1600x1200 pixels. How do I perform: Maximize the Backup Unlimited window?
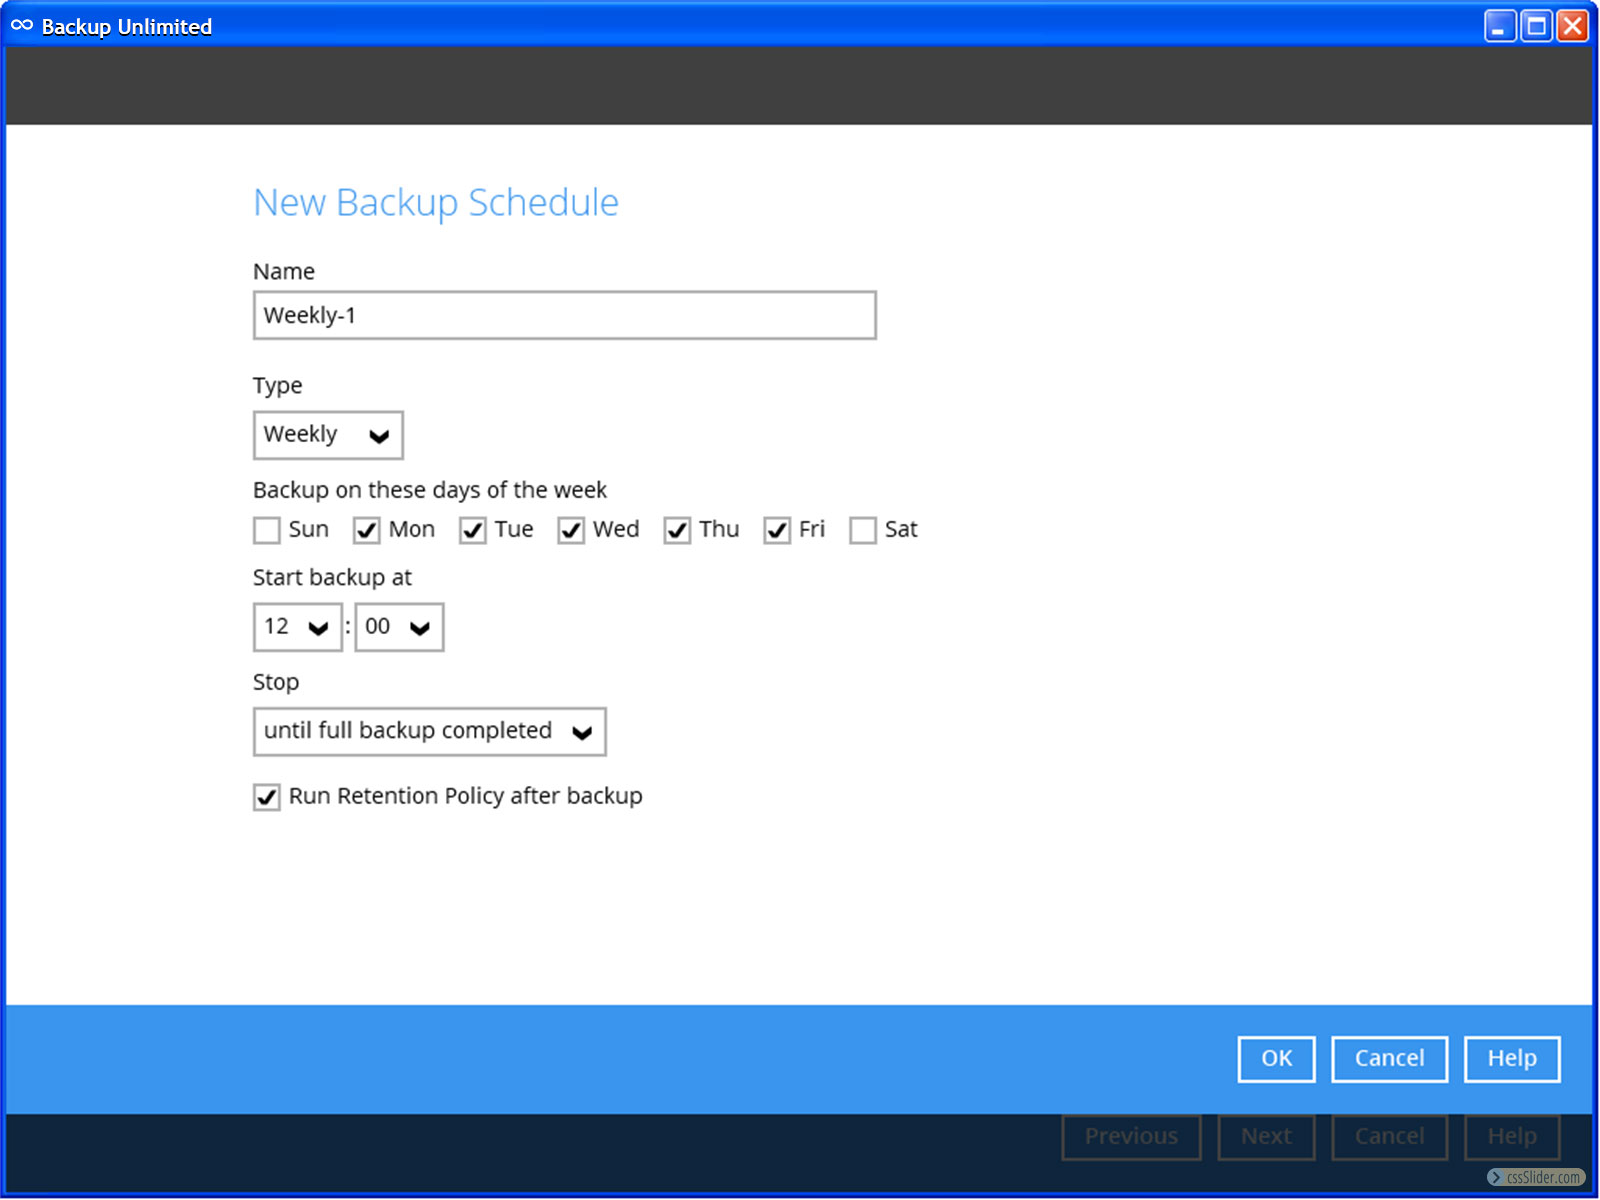[1536, 26]
